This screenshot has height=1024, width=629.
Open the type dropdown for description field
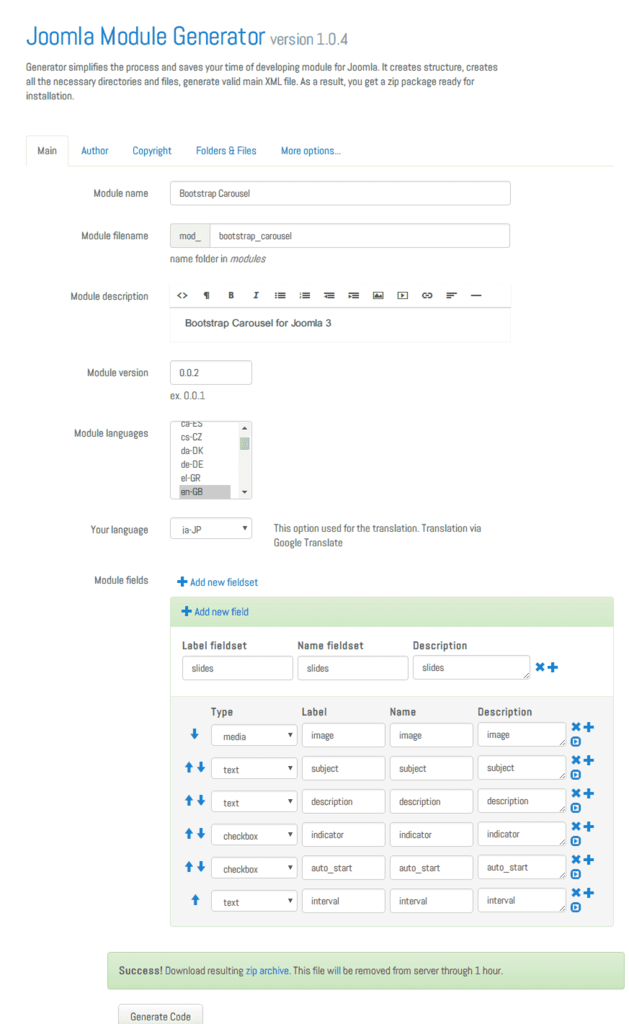click(254, 802)
